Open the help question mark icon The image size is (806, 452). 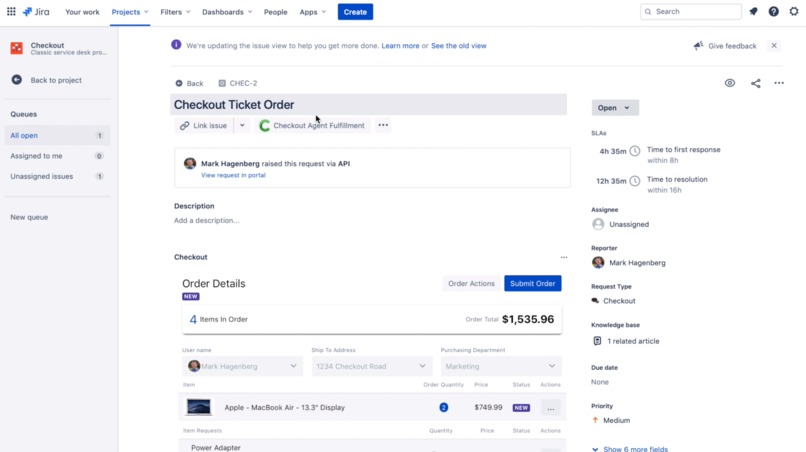pos(774,11)
